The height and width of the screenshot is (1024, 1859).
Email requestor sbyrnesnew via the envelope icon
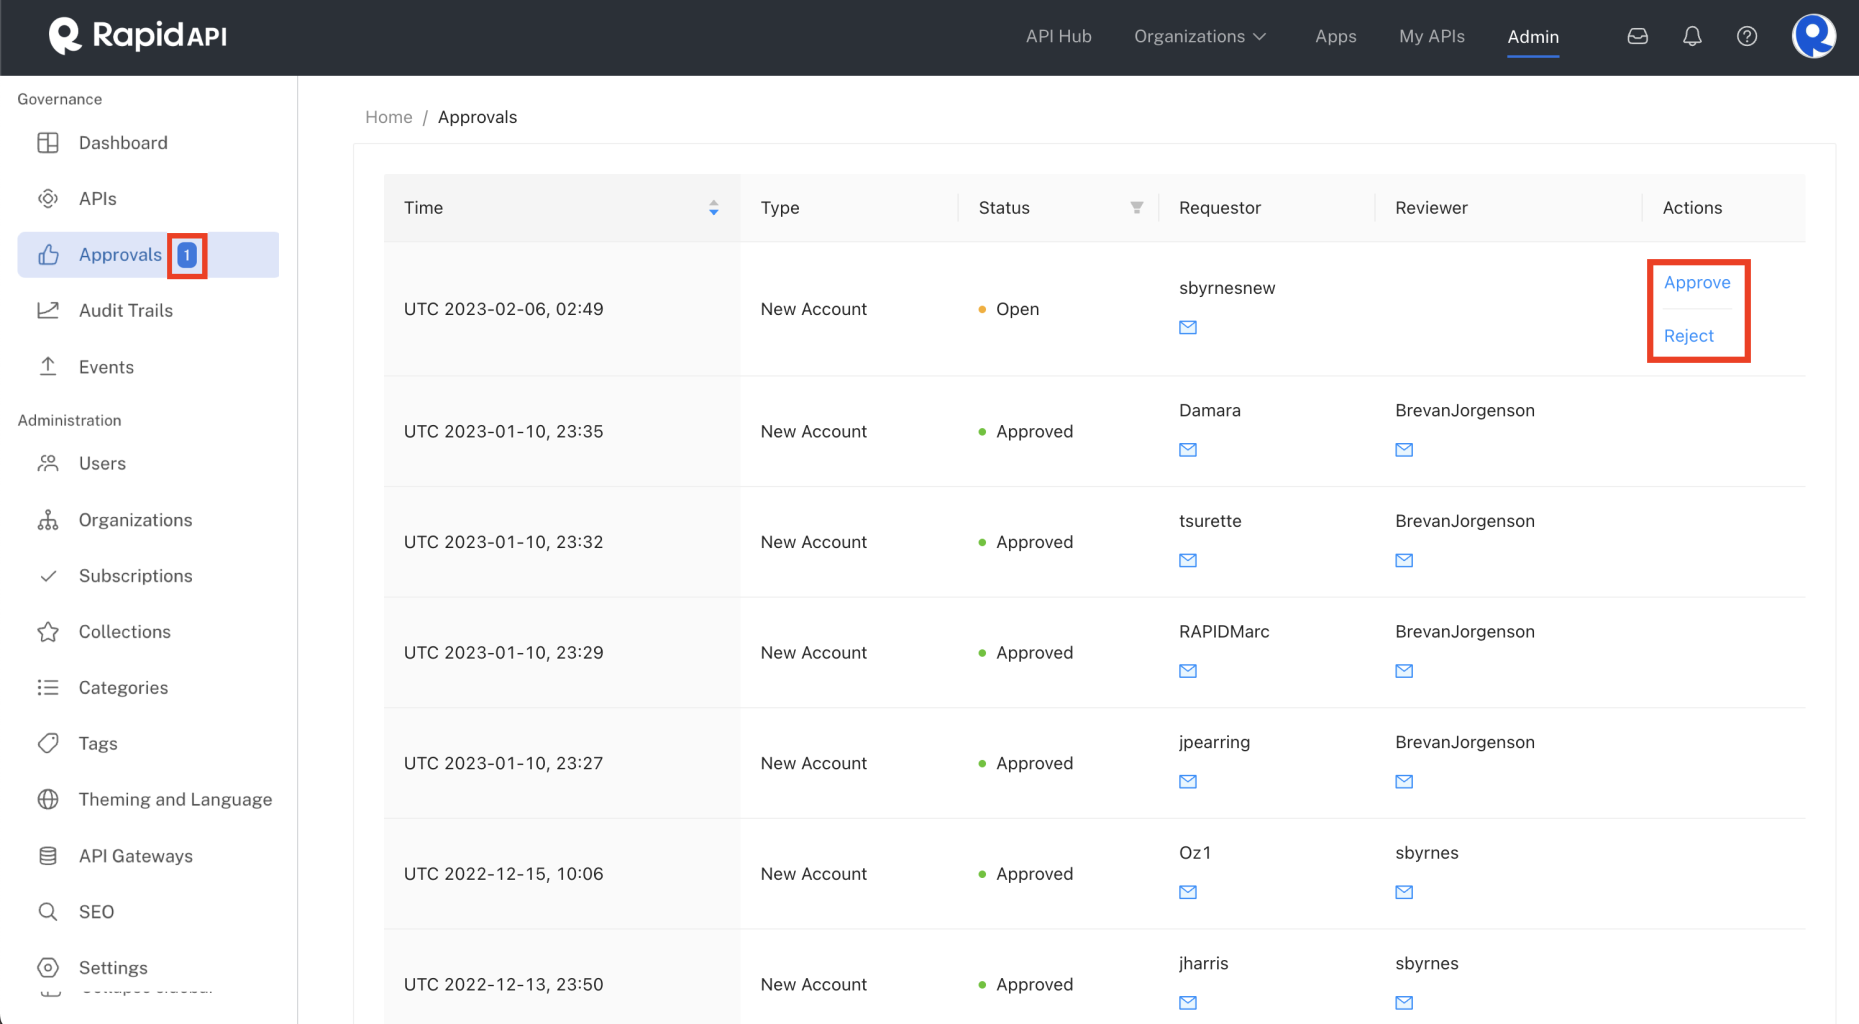point(1188,327)
